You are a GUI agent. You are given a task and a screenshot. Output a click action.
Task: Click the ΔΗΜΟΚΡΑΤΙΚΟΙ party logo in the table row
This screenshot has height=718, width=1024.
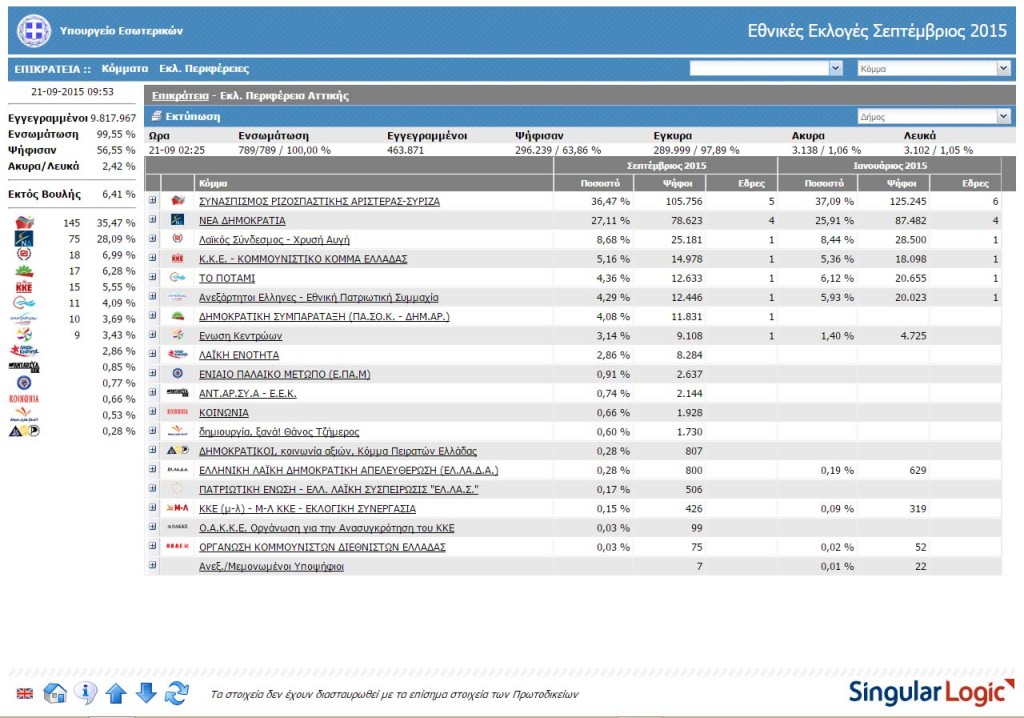tap(178, 451)
